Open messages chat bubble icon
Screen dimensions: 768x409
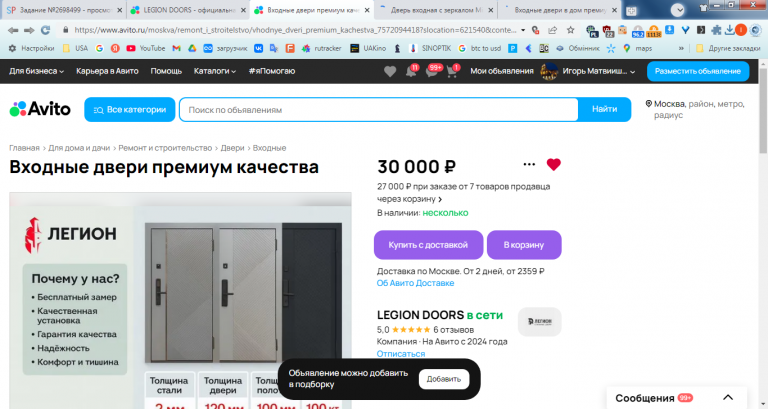(x=432, y=72)
